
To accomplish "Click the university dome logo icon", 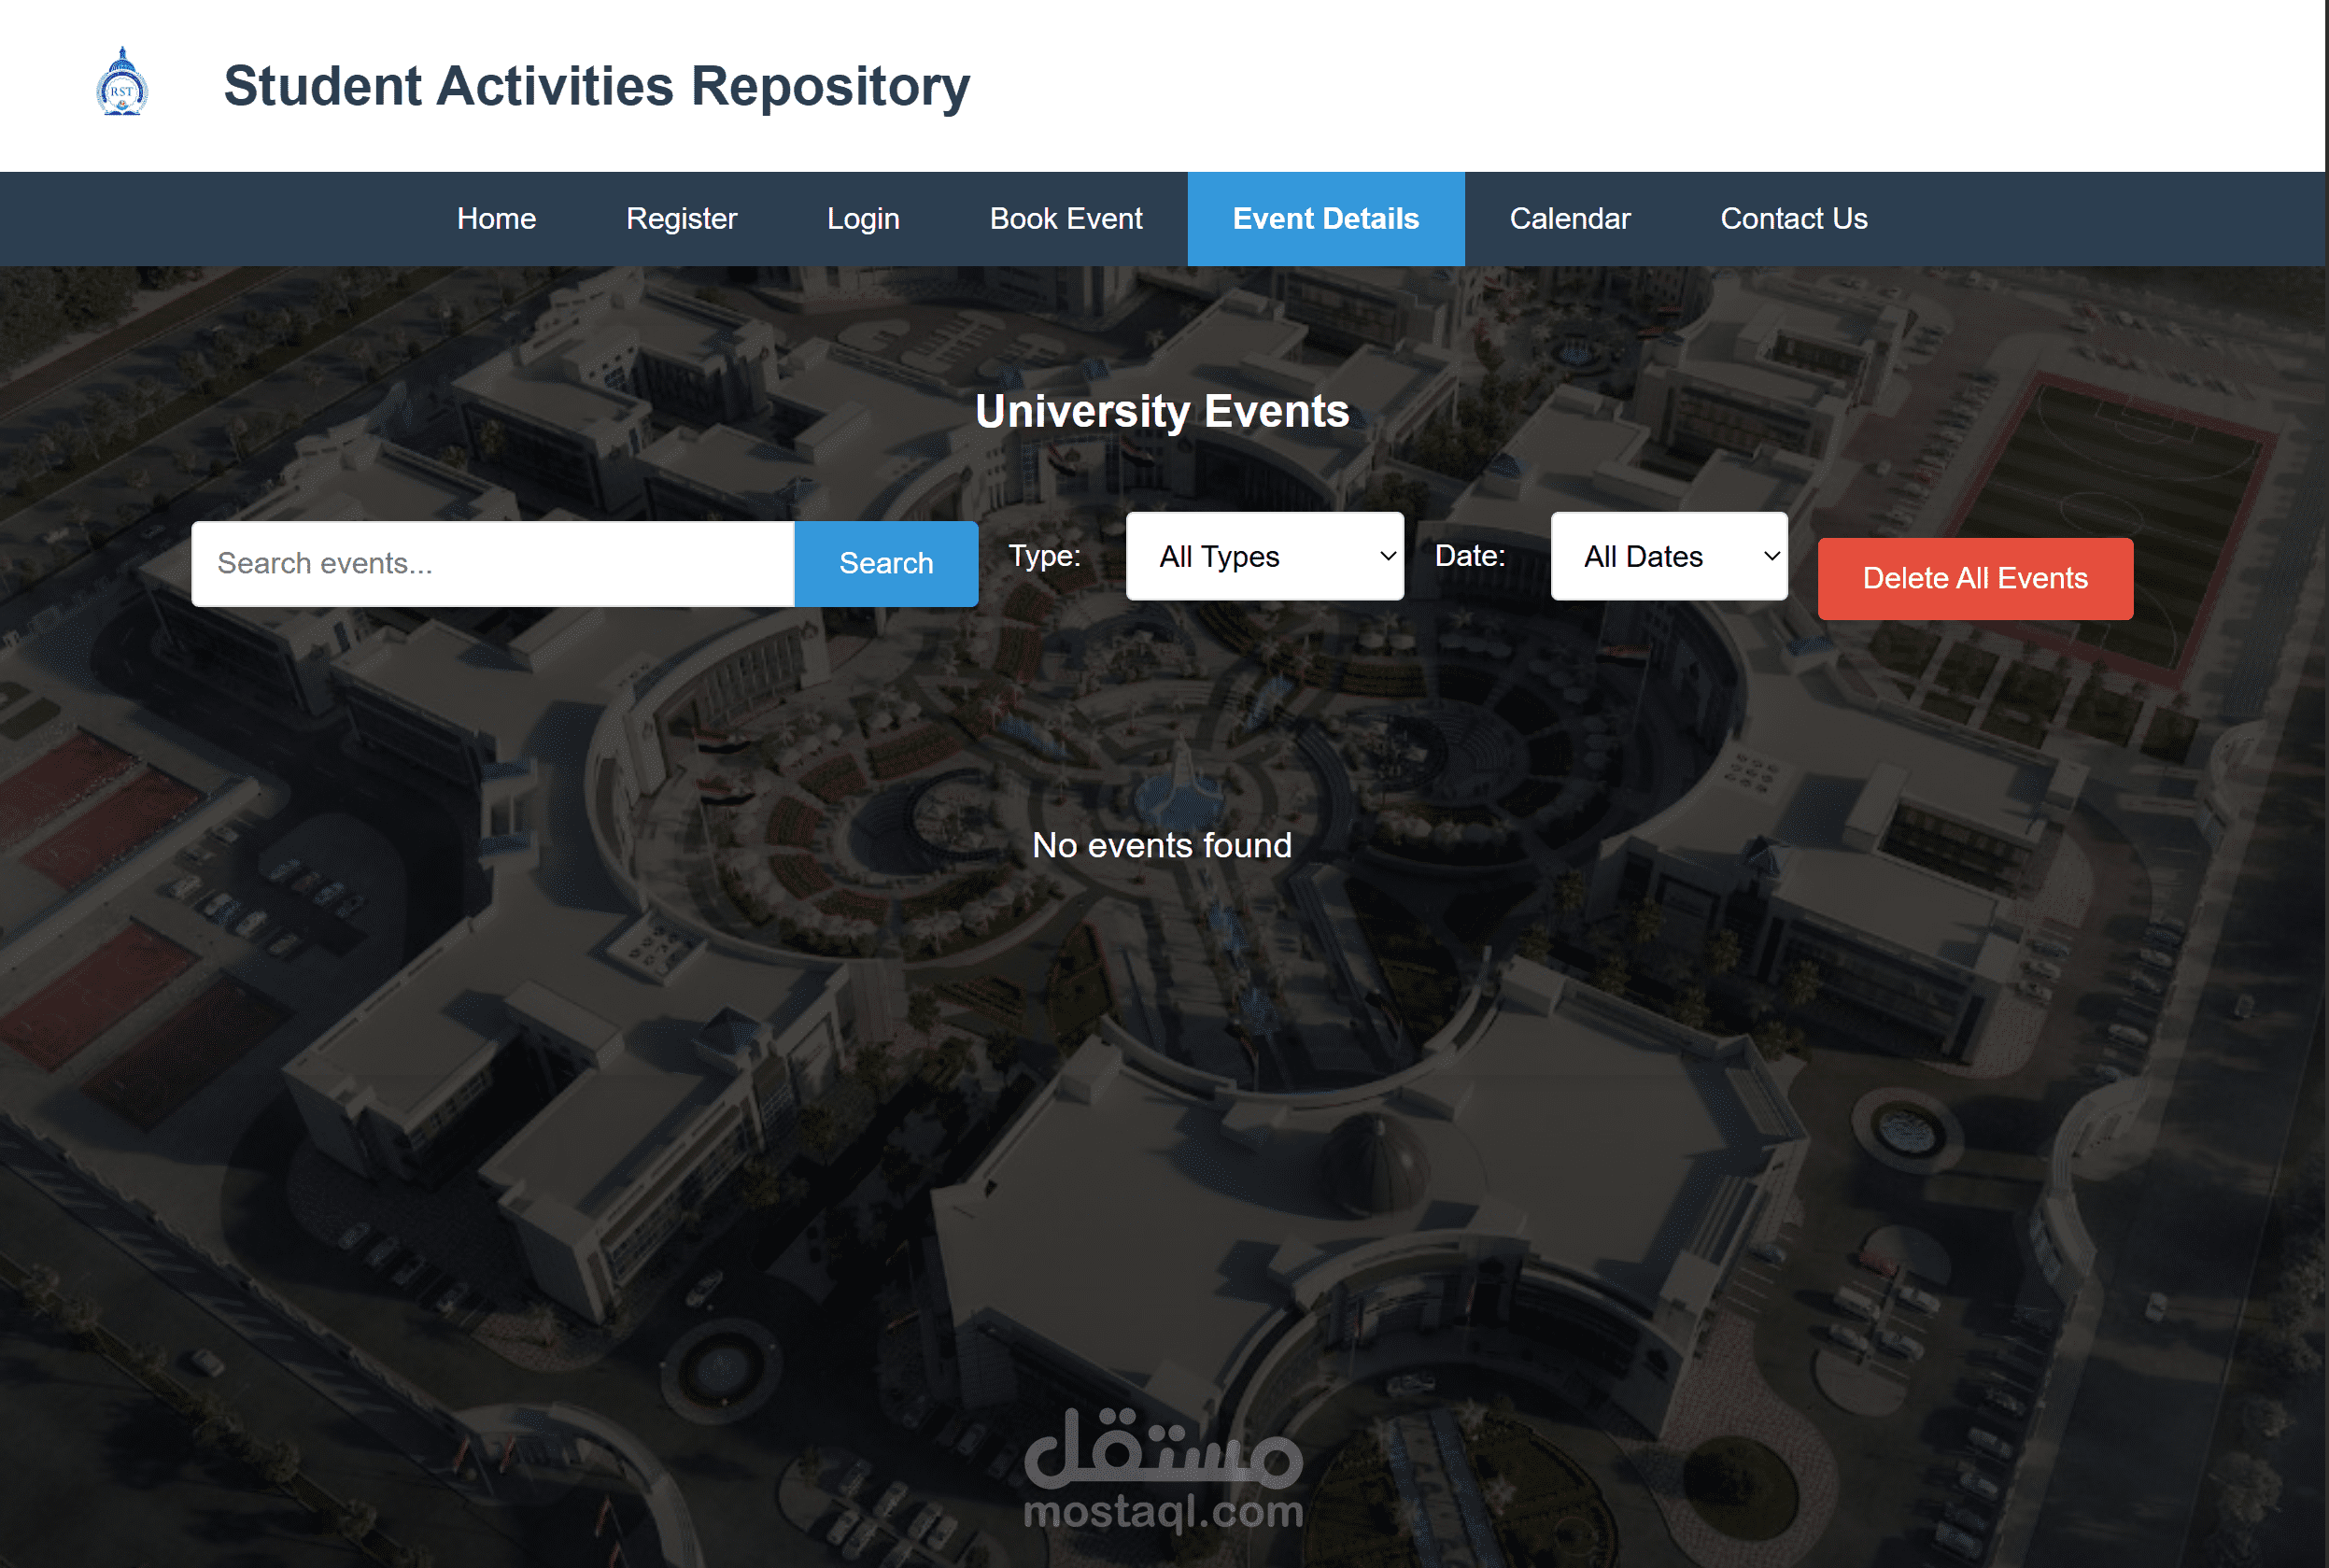I will pos(122,84).
